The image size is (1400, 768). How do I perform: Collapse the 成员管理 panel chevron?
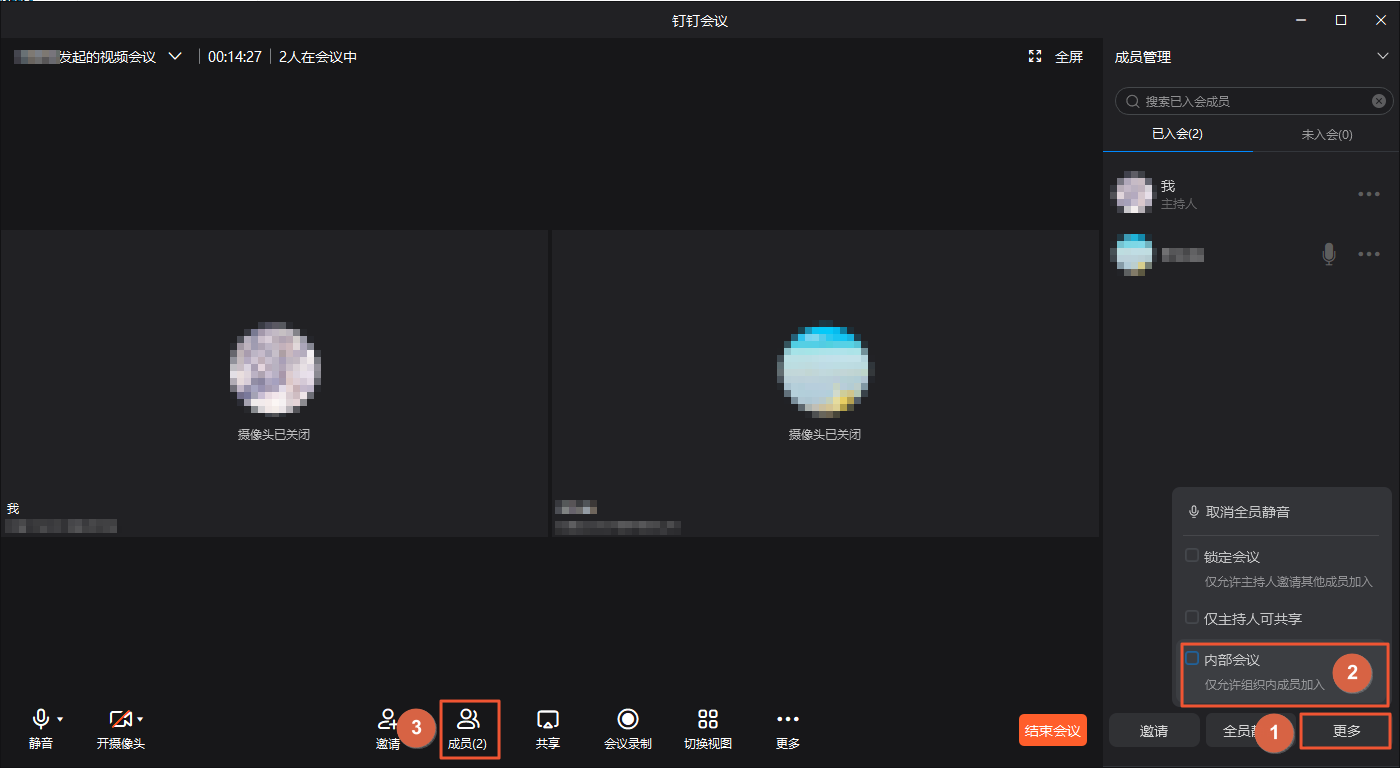point(1383,57)
